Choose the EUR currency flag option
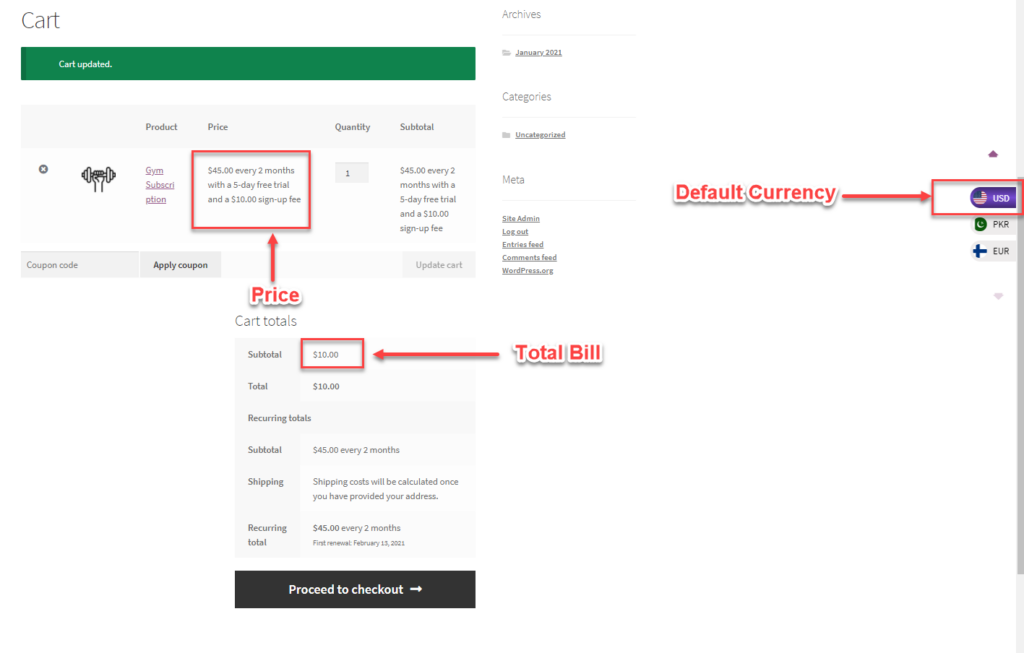 (x=993, y=251)
